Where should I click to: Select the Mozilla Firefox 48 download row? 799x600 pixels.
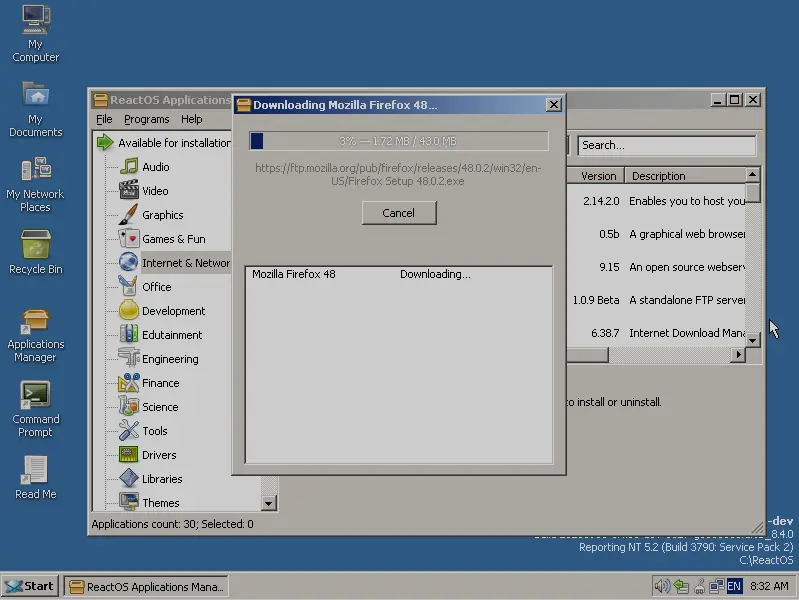coord(399,274)
